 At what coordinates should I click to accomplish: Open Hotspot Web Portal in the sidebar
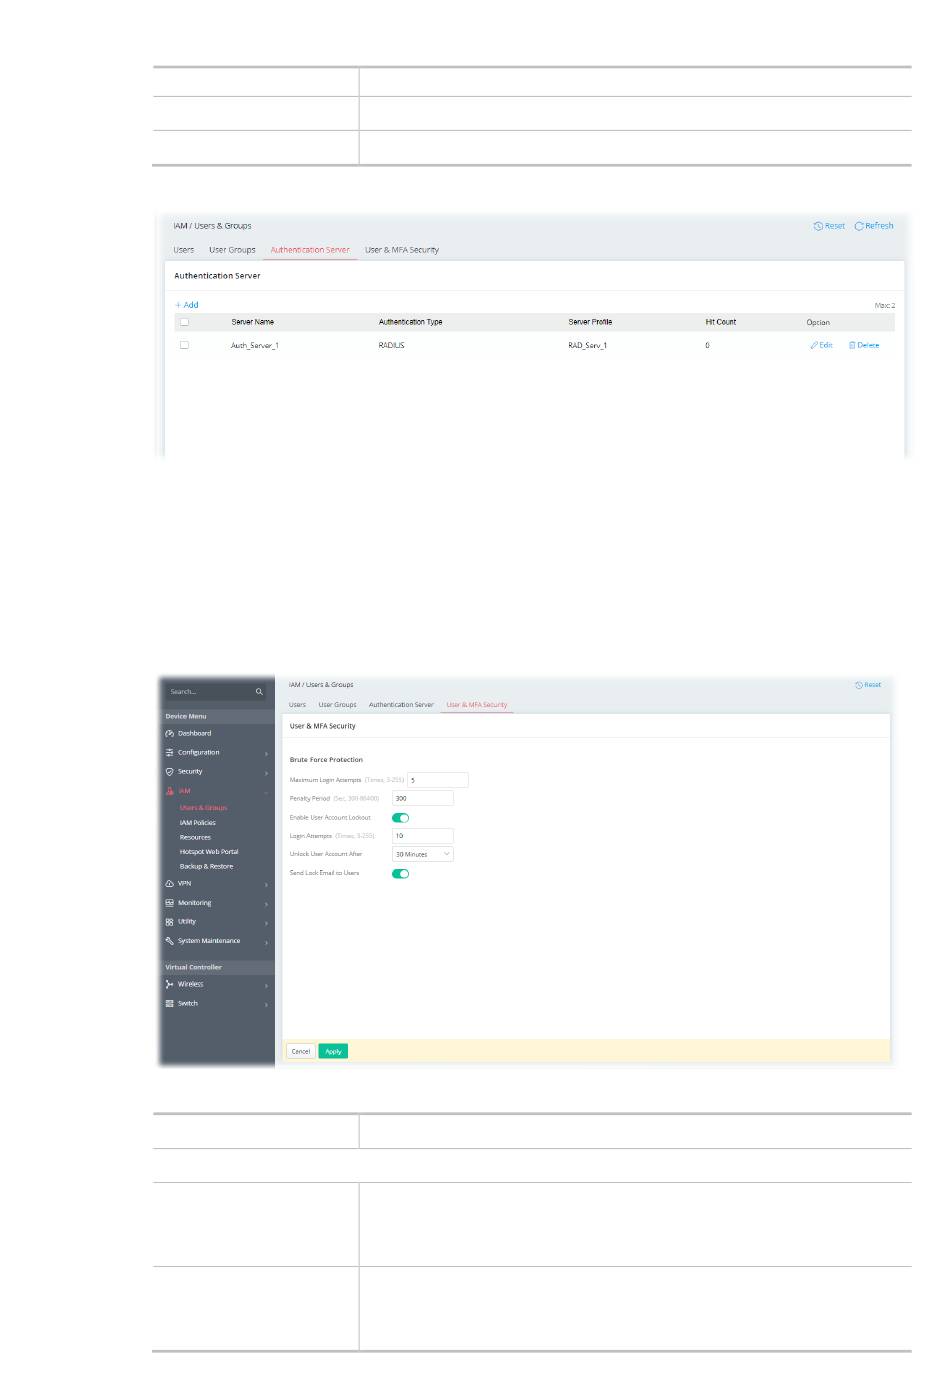209,852
